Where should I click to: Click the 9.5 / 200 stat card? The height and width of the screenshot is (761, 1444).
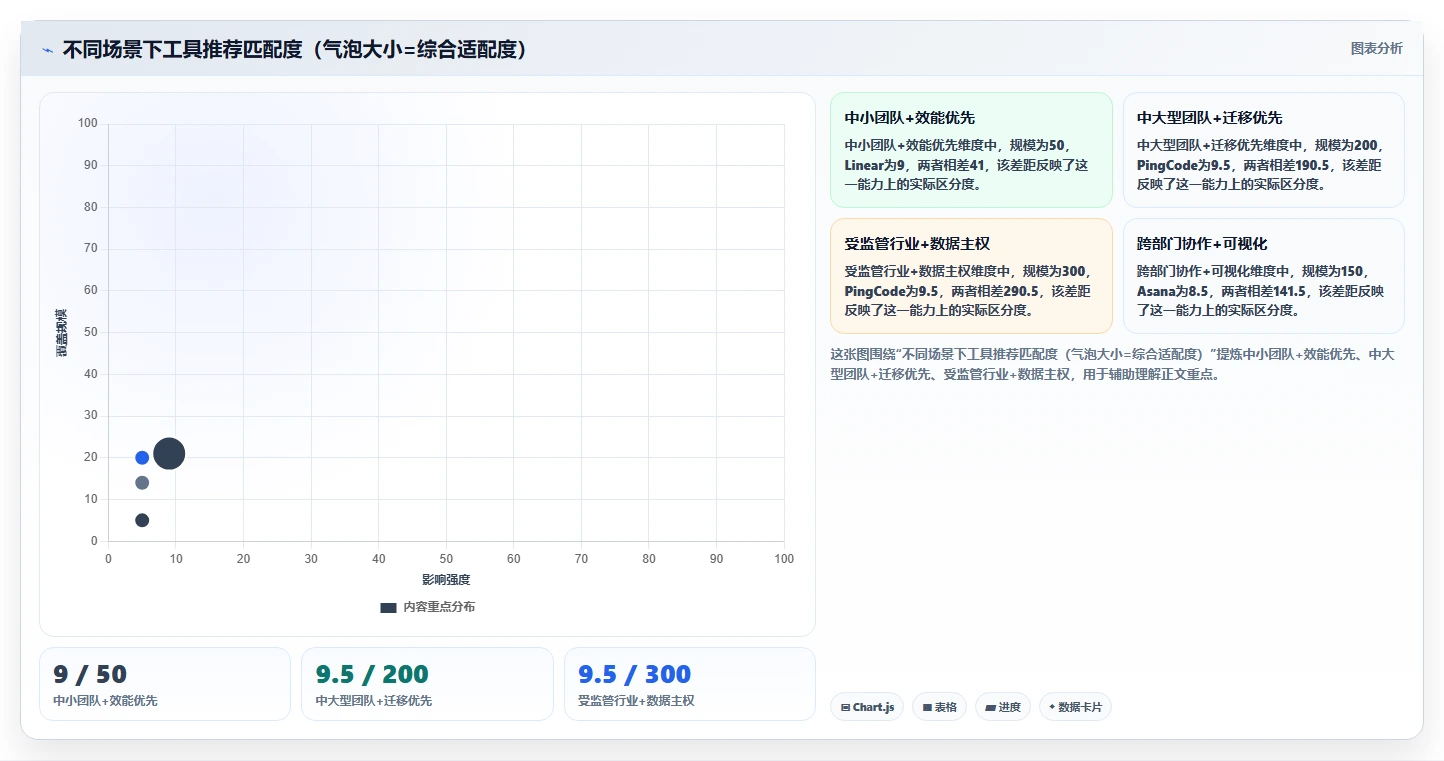pyautogui.click(x=427, y=684)
